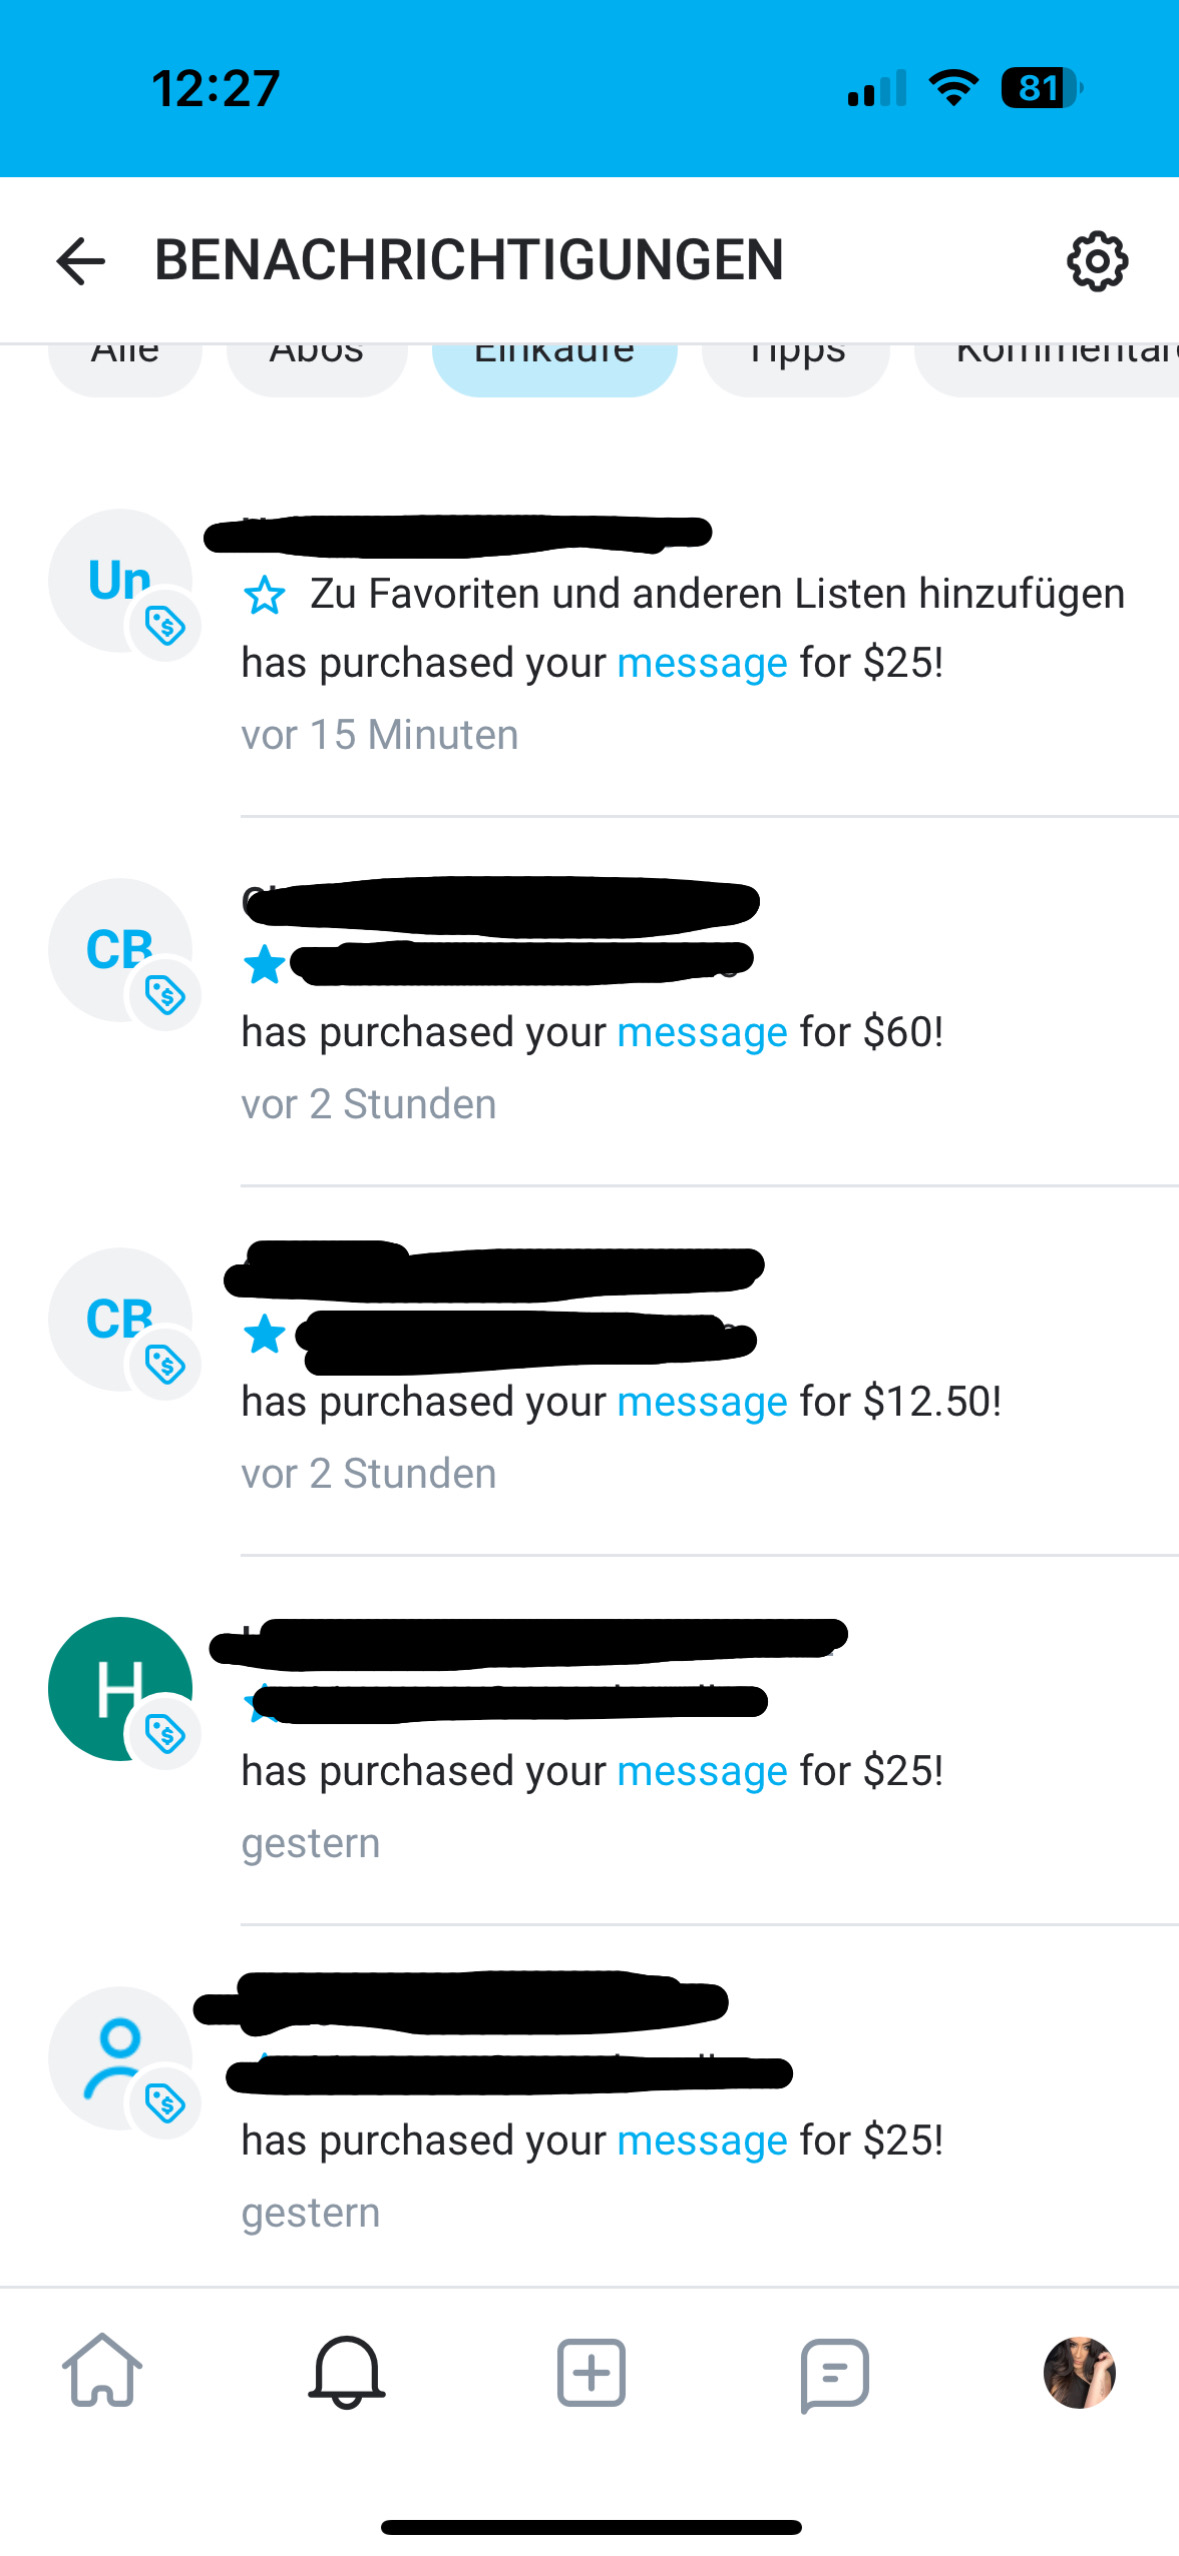Open notification settings gear
Image resolution: width=1179 pixels, height=2556 pixels.
point(1097,262)
